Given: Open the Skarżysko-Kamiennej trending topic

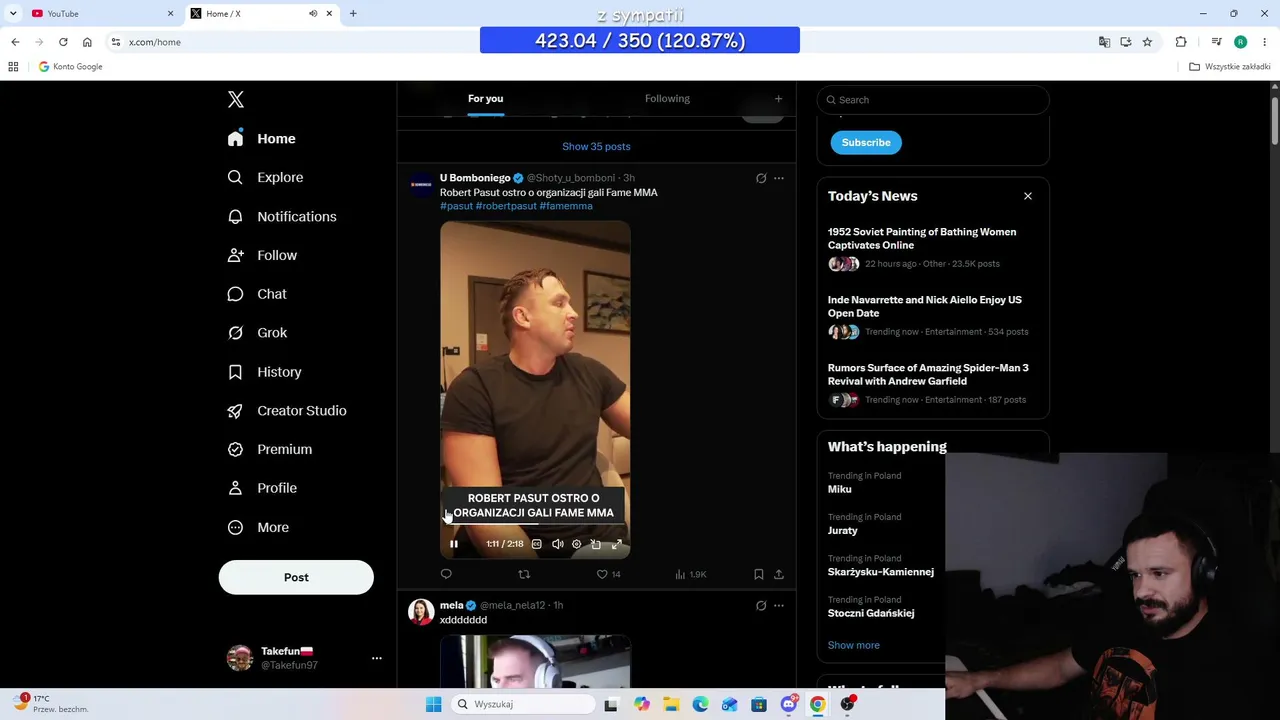Looking at the screenshot, I should tap(881, 572).
